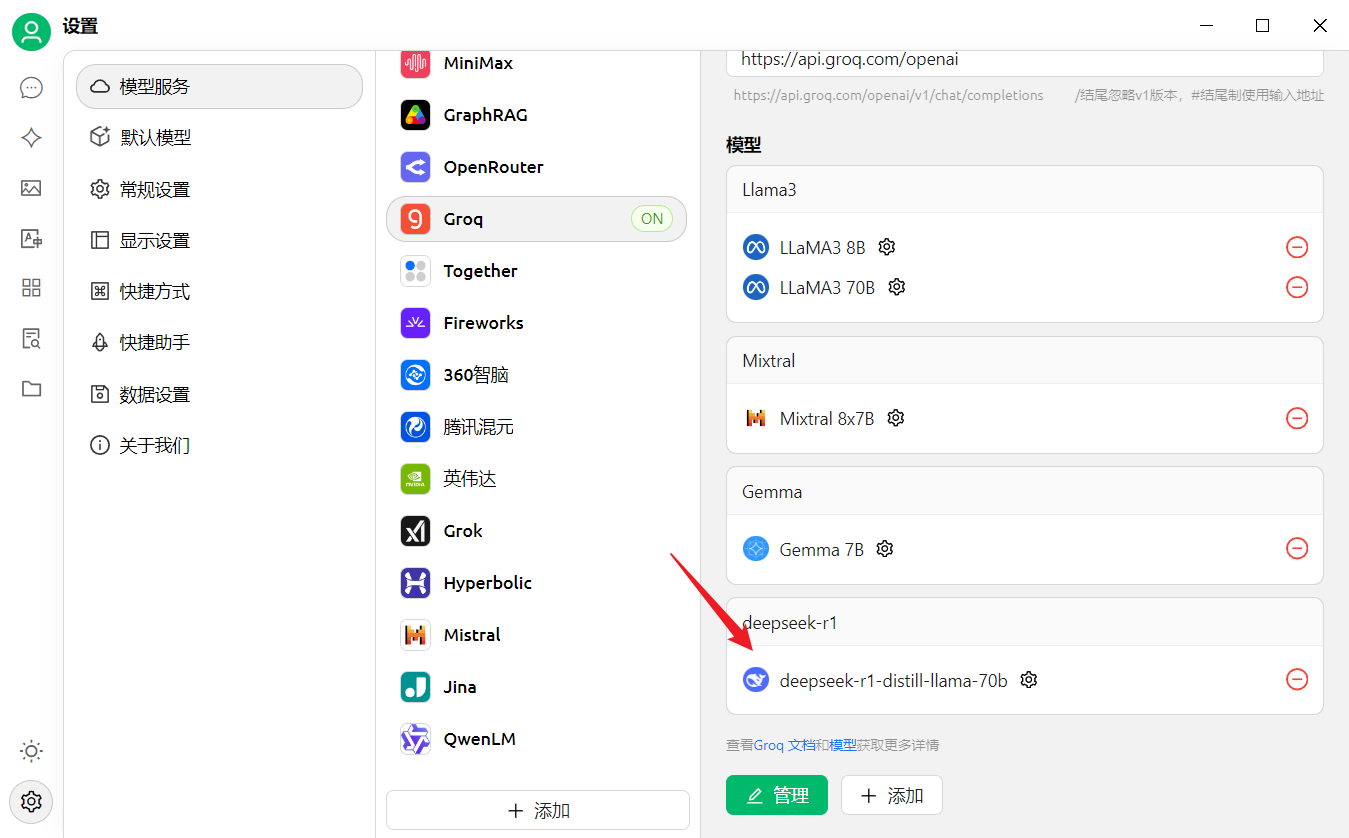This screenshot has width=1349, height=838.
Task: Open the 关于我们 settings section
Action: click(219, 445)
